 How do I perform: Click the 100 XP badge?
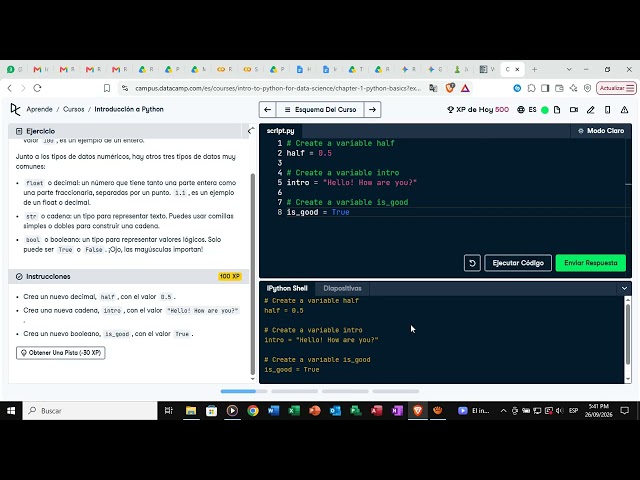coord(230,276)
